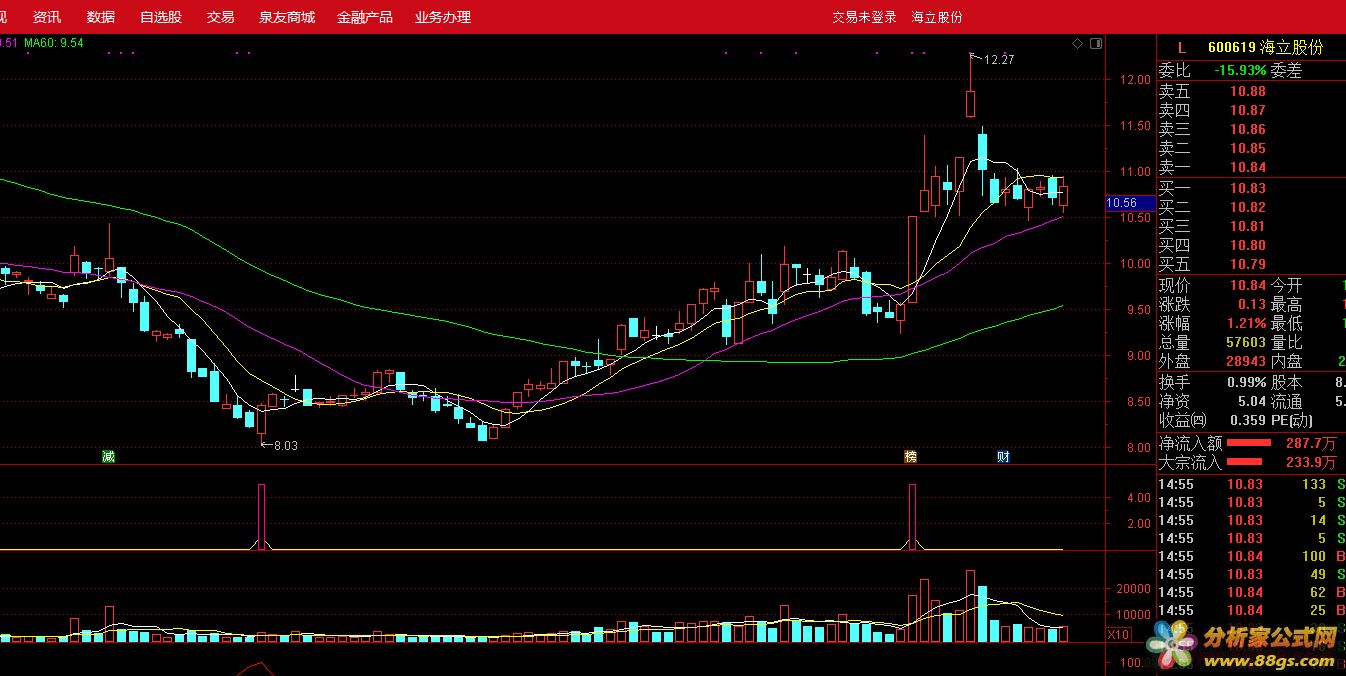
Task: Select the 卖五 price 10.88
Action: click(1248, 91)
